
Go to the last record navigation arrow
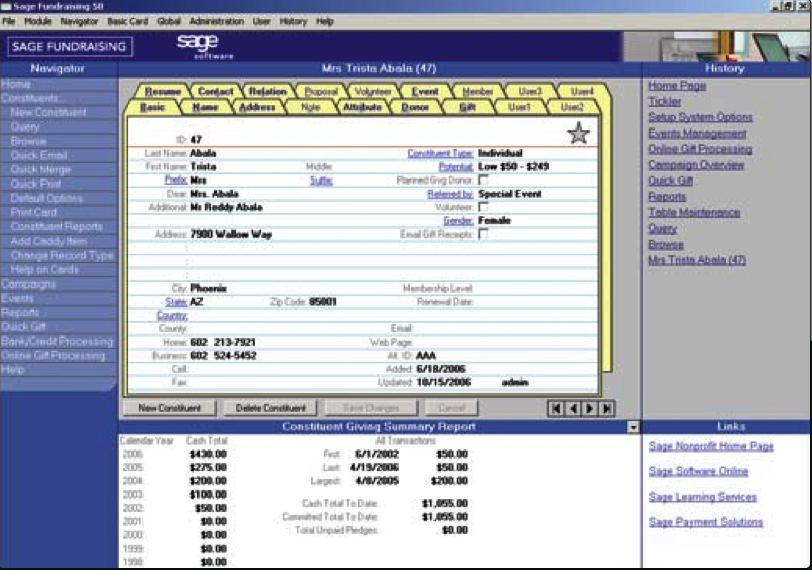[x=606, y=408]
